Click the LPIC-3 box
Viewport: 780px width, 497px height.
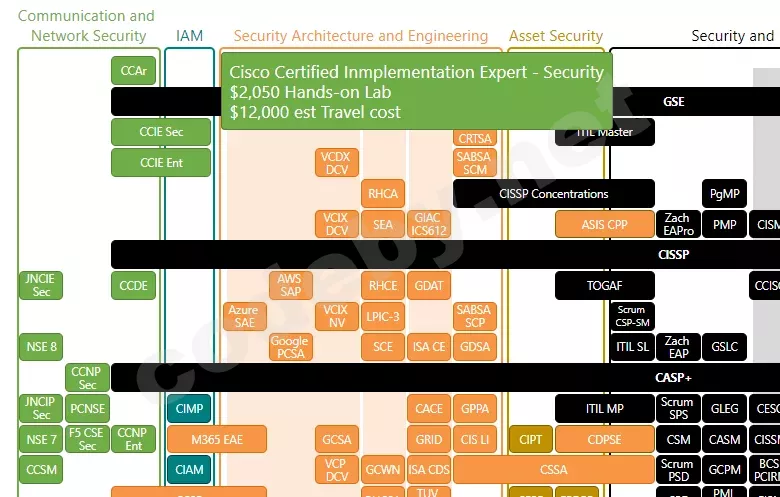383,316
